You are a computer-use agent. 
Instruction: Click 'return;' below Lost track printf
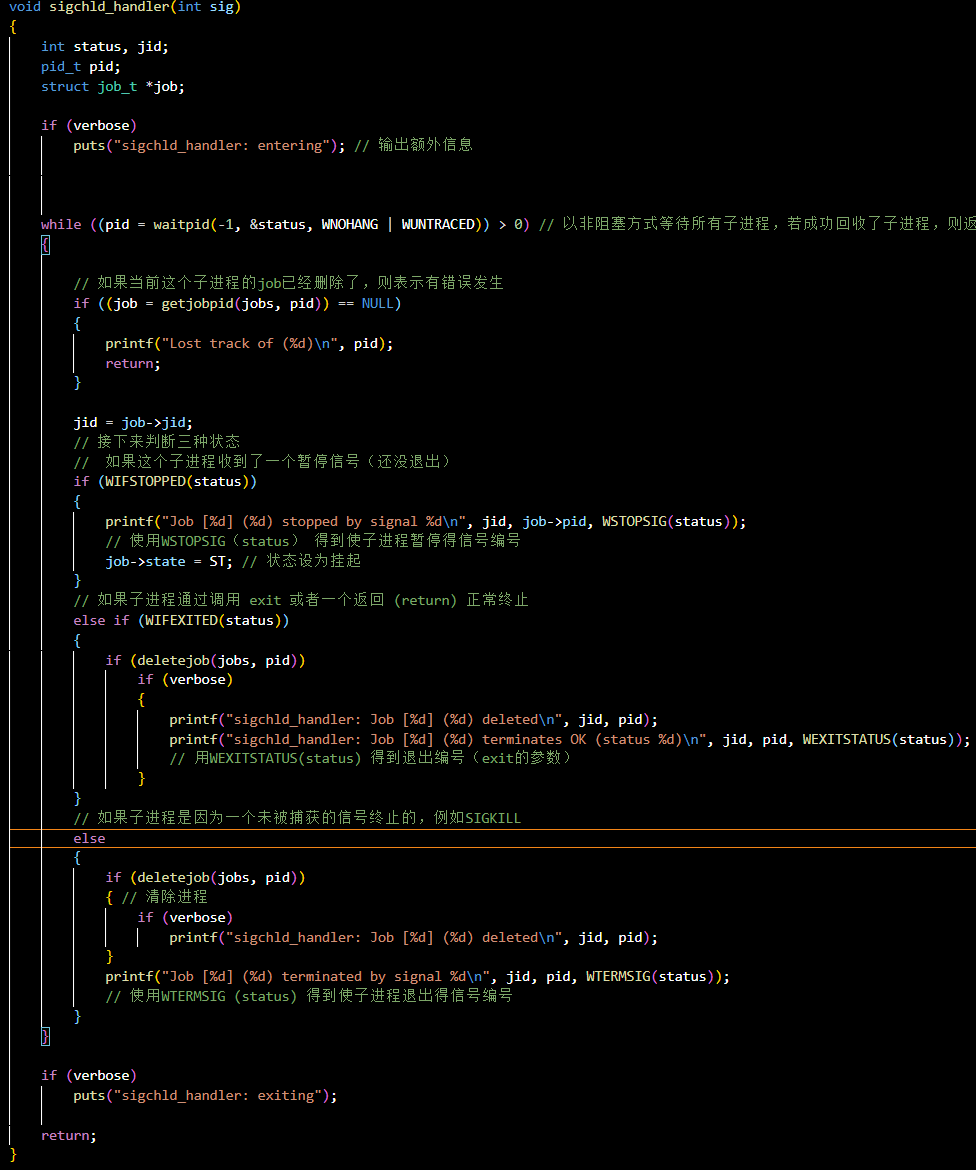coord(133,364)
